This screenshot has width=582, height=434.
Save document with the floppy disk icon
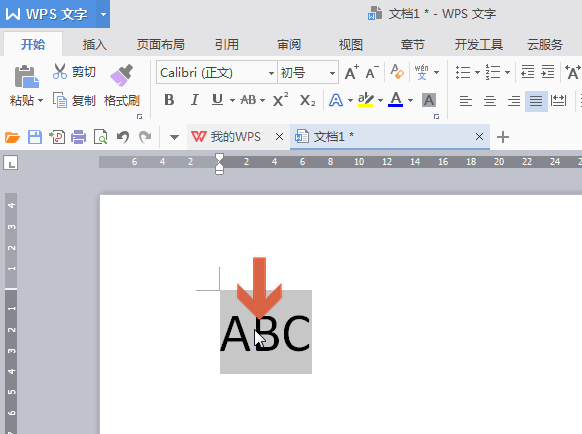point(35,137)
